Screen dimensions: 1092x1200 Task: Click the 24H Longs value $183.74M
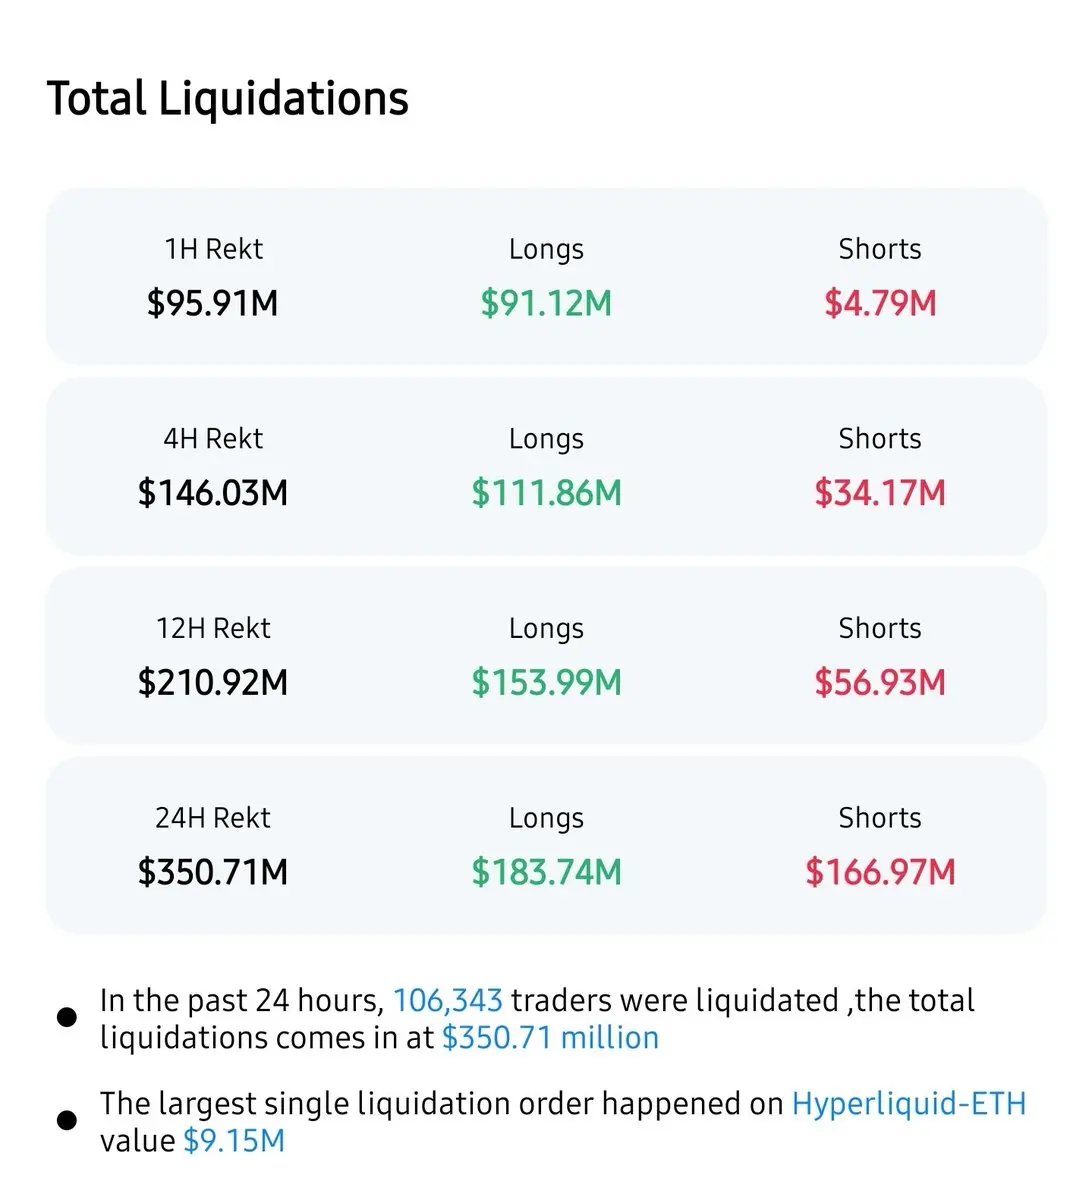tap(546, 872)
